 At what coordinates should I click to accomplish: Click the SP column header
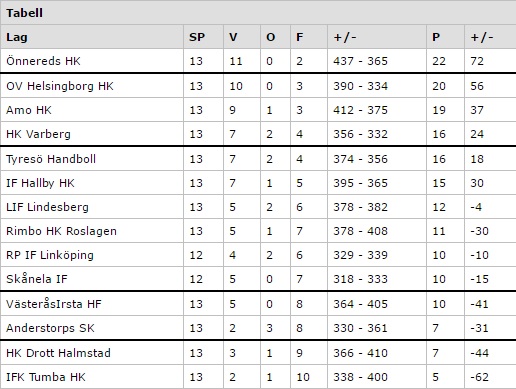(x=197, y=37)
